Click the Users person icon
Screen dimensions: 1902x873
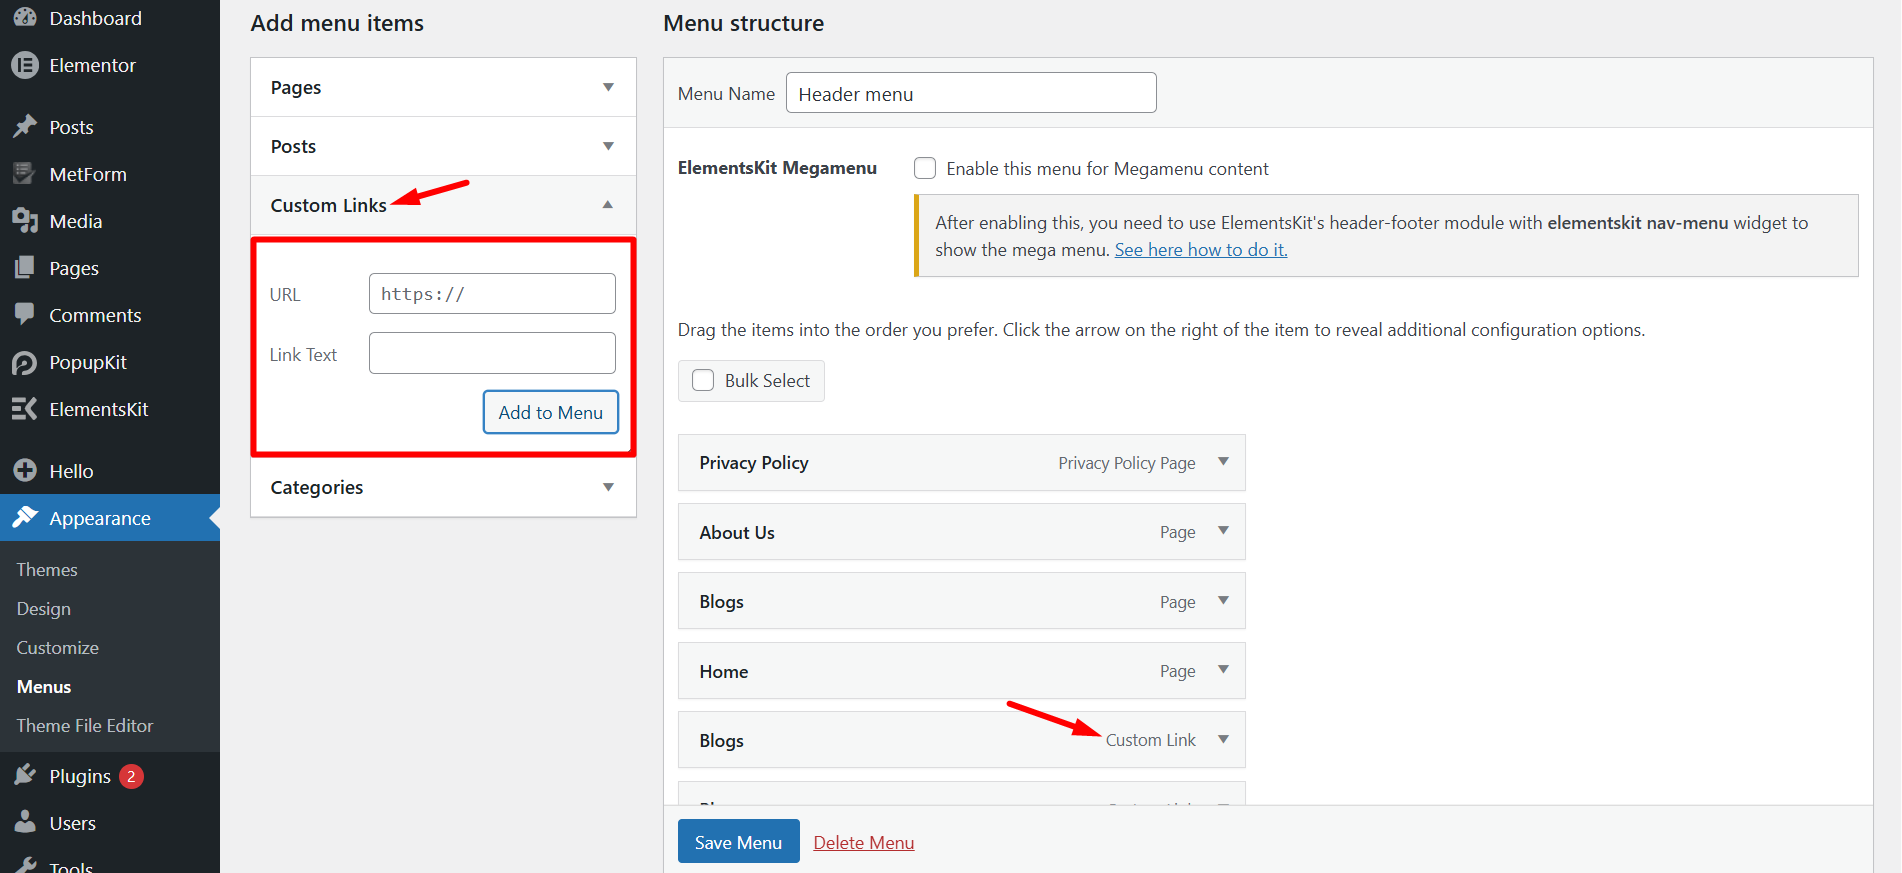[25, 823]
